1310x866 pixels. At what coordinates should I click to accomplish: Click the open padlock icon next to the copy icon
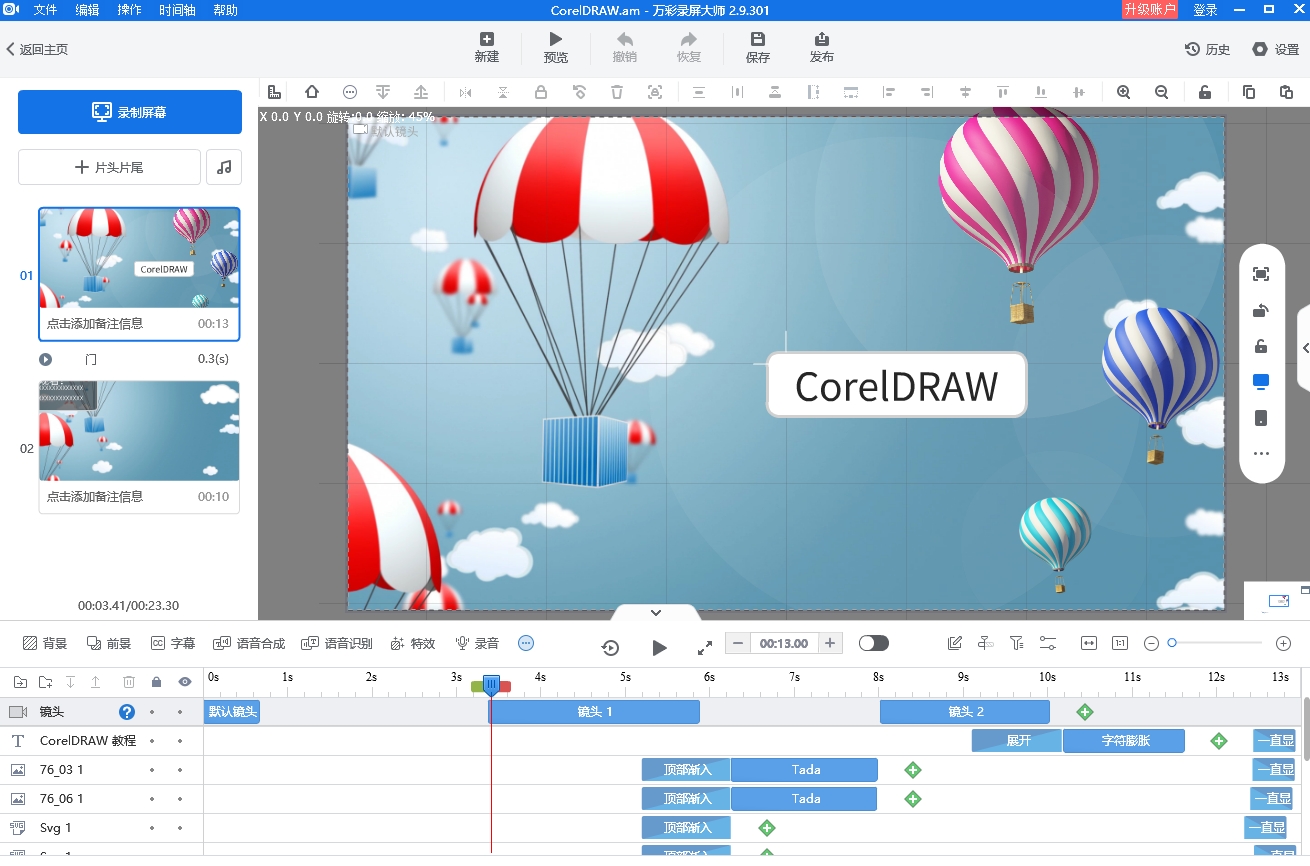(x=1205, y=92)
